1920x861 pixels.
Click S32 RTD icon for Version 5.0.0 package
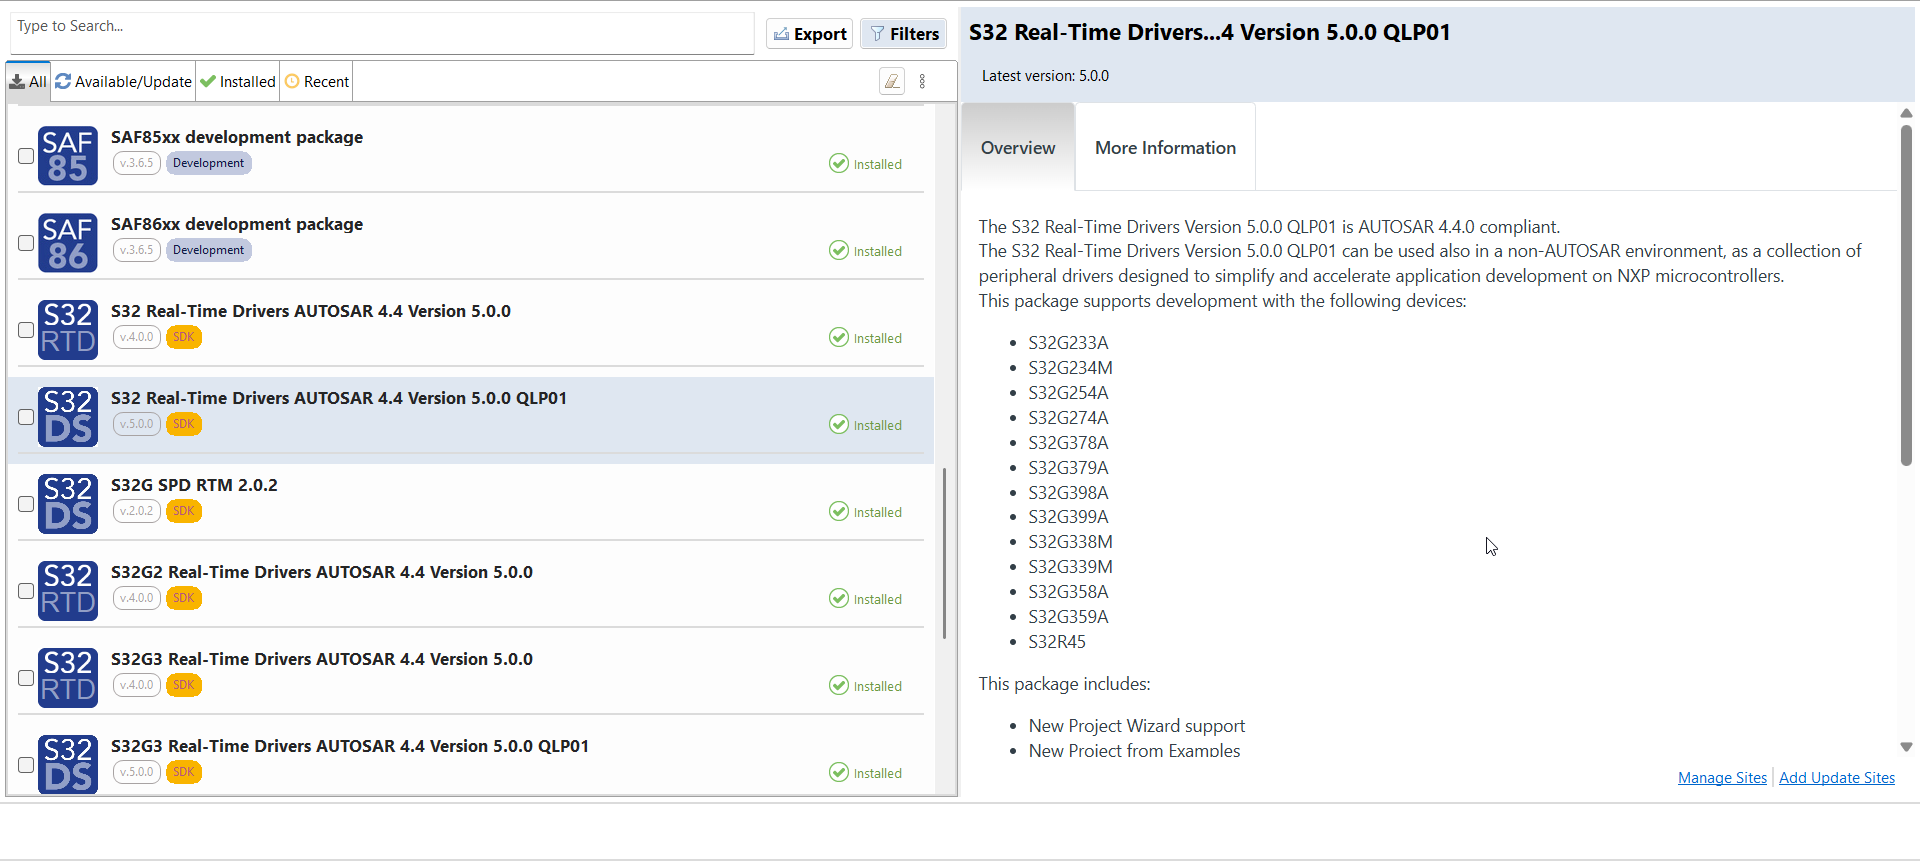click(x=68, y=330)
